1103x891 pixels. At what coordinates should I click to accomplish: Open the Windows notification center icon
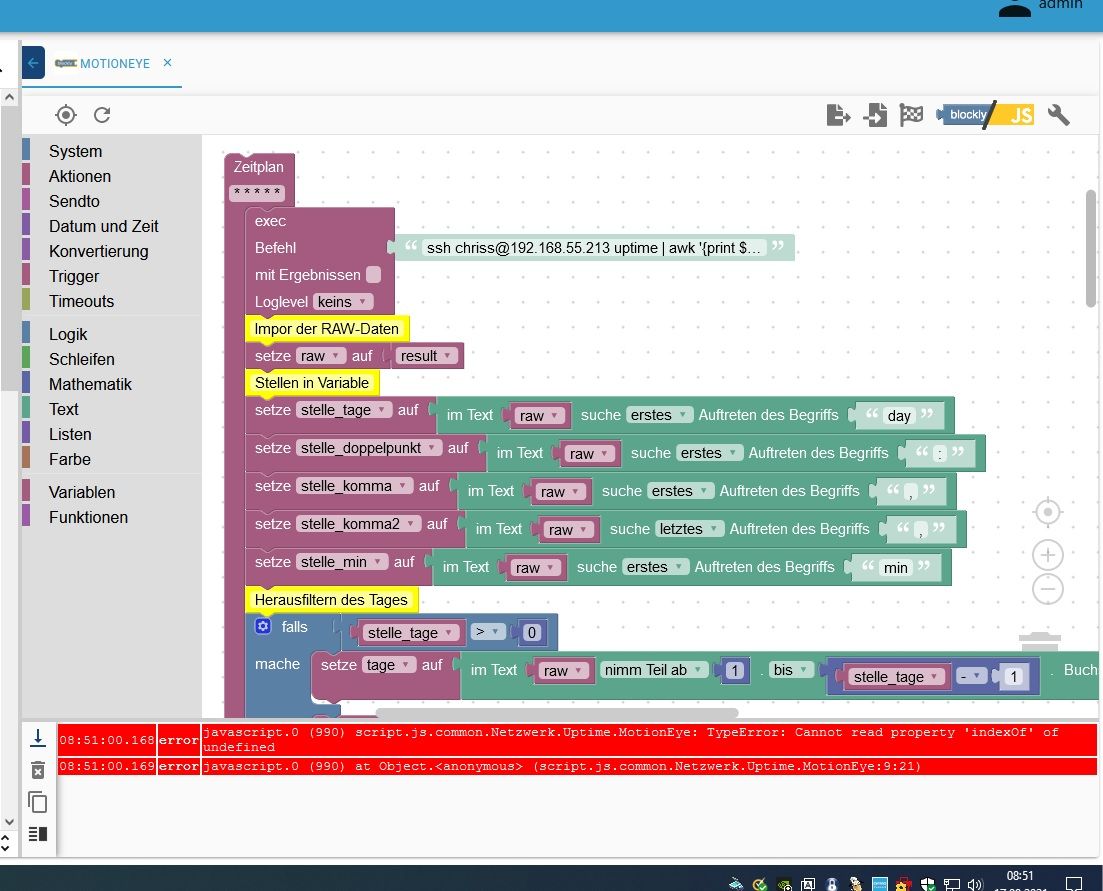click(x=1073, y=883)
